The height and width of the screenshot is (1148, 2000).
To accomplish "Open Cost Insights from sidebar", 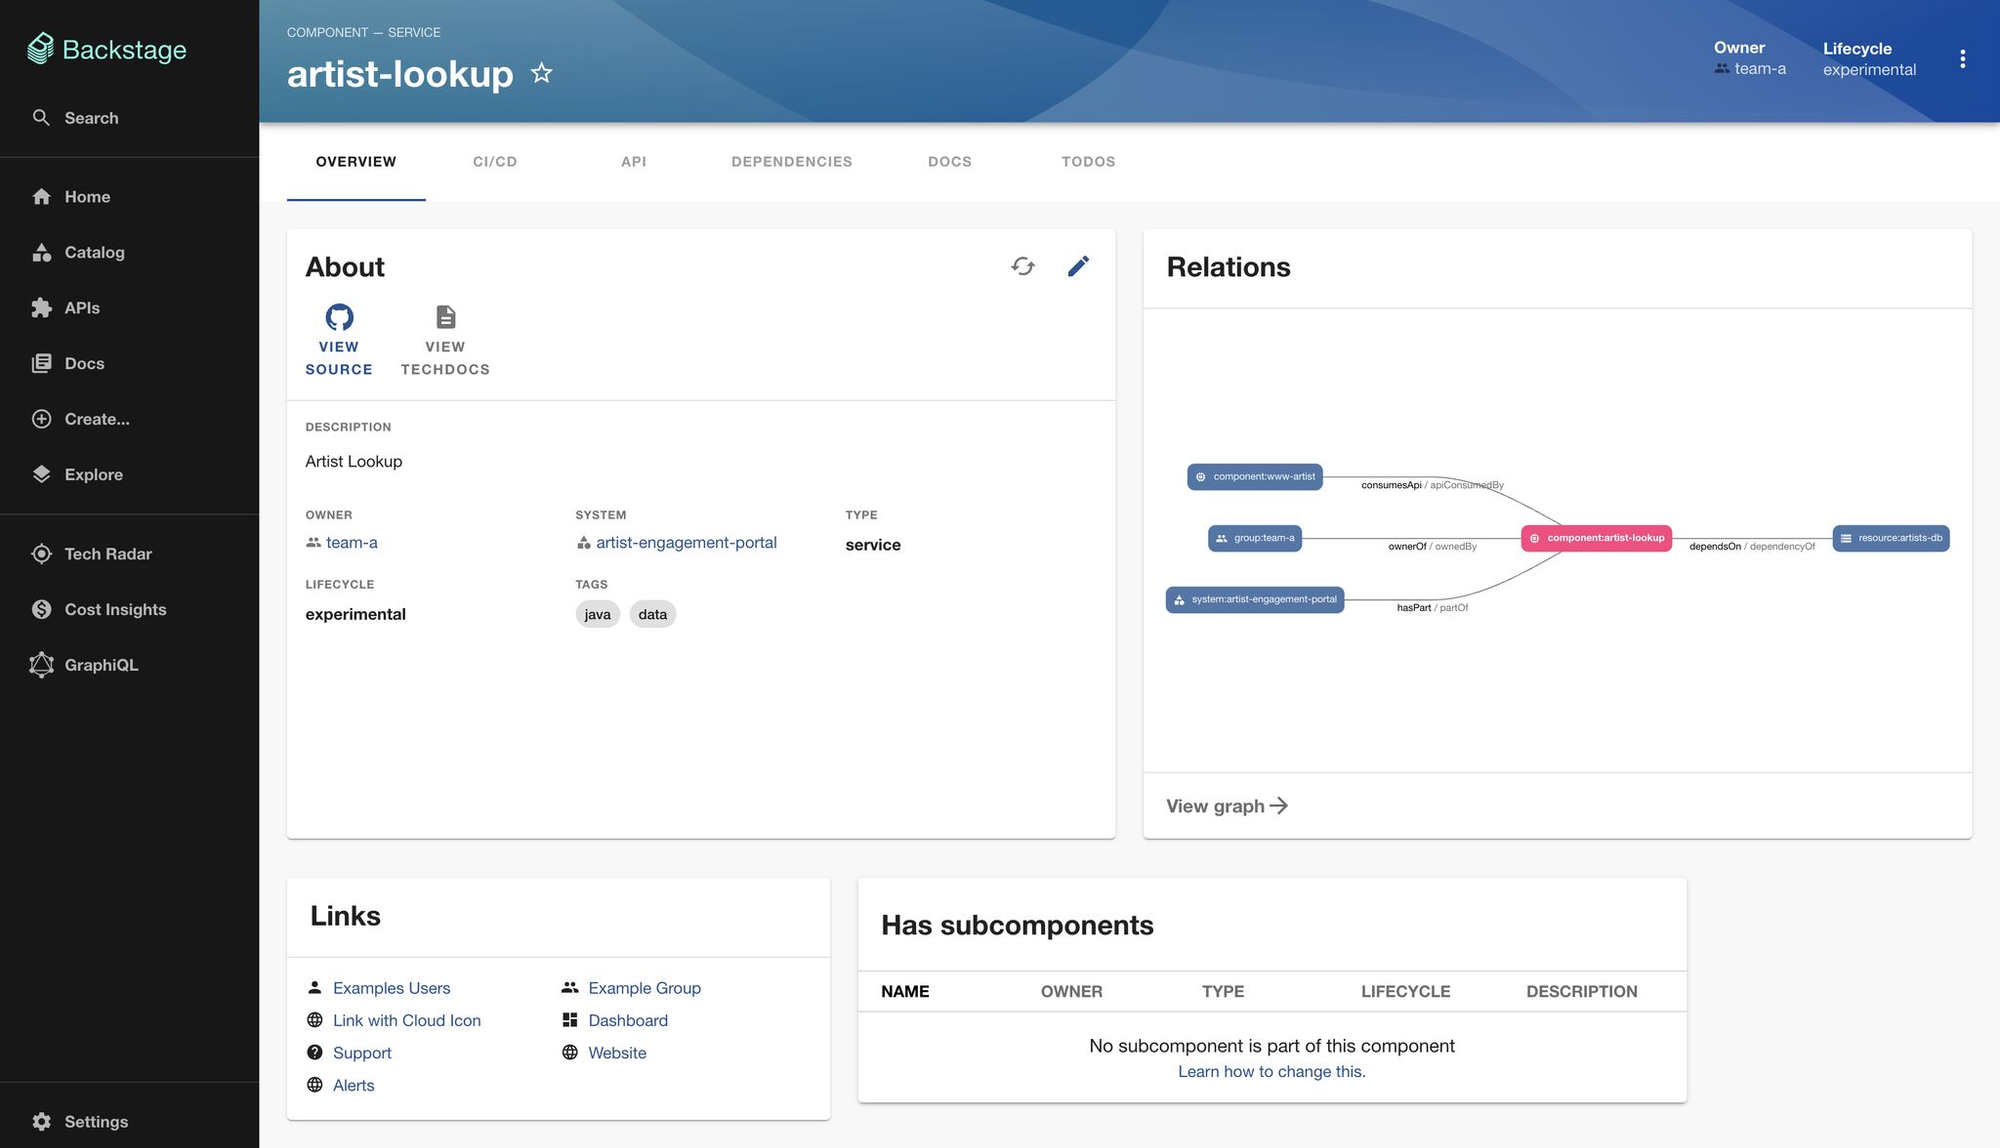I will [x=42, y=609].
